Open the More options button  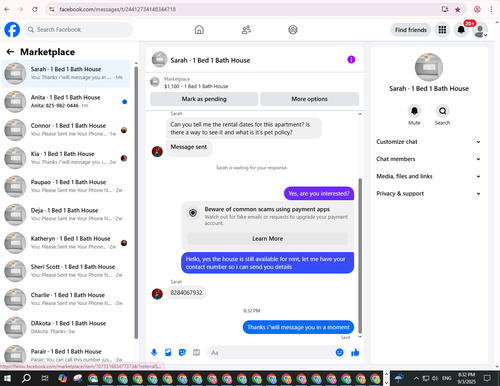pos(309,99)
